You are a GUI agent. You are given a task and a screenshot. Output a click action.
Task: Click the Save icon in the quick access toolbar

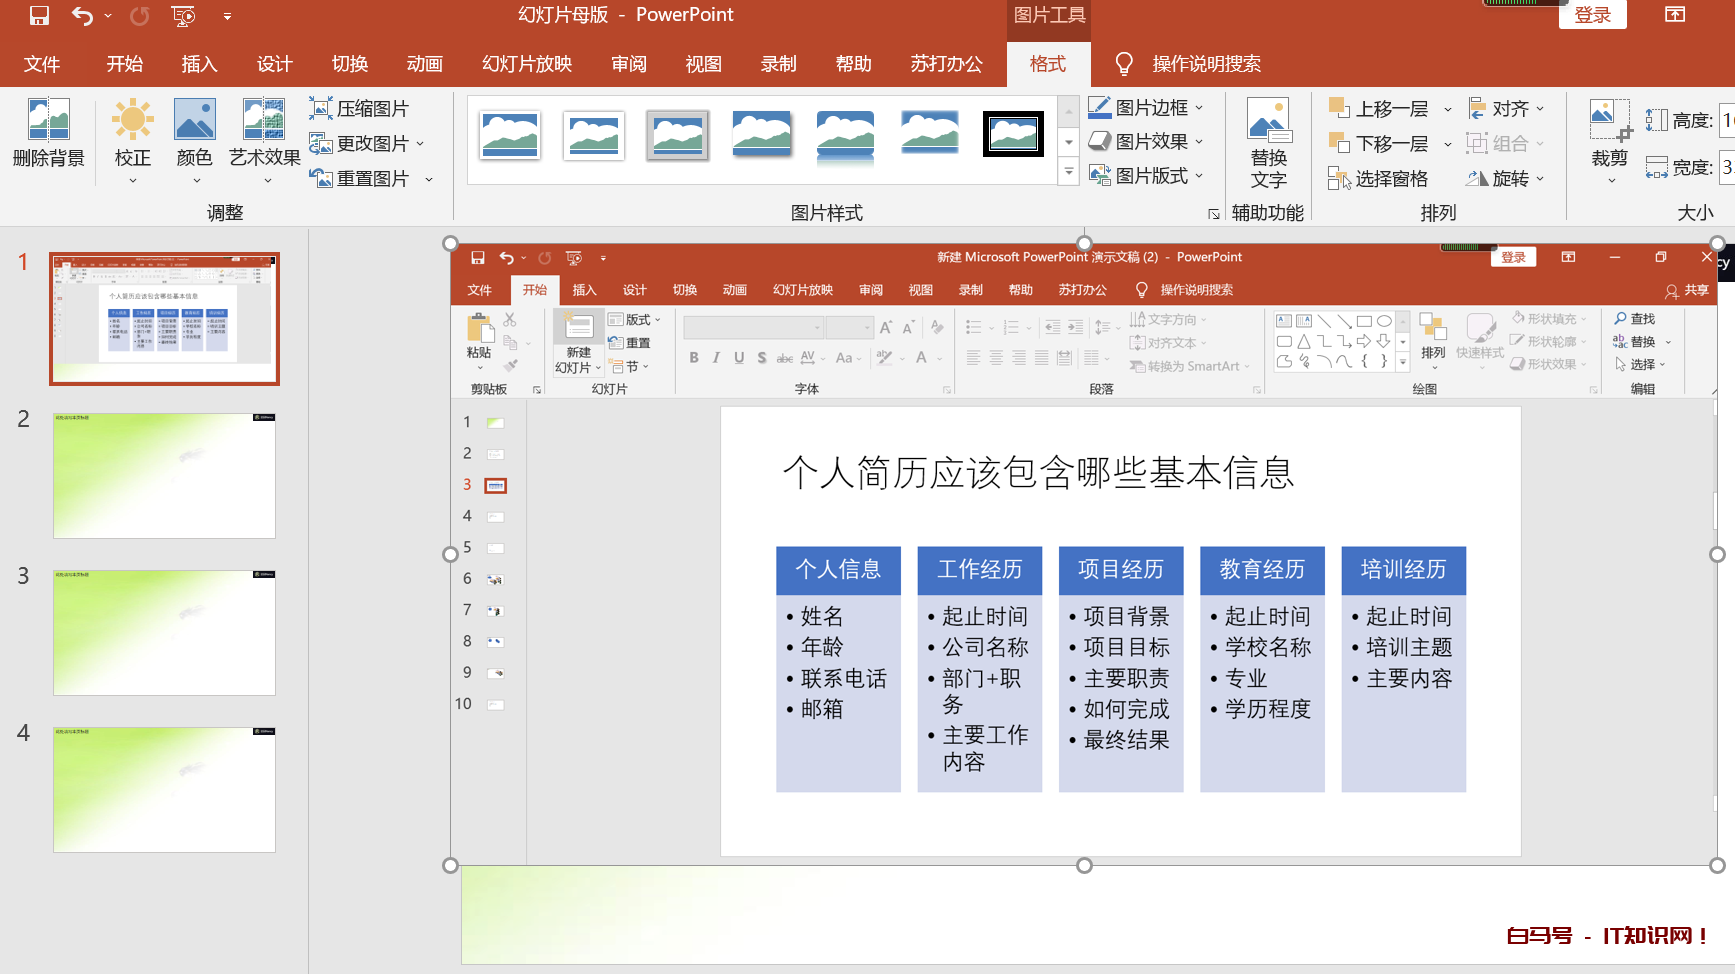(x=39, y=15)
